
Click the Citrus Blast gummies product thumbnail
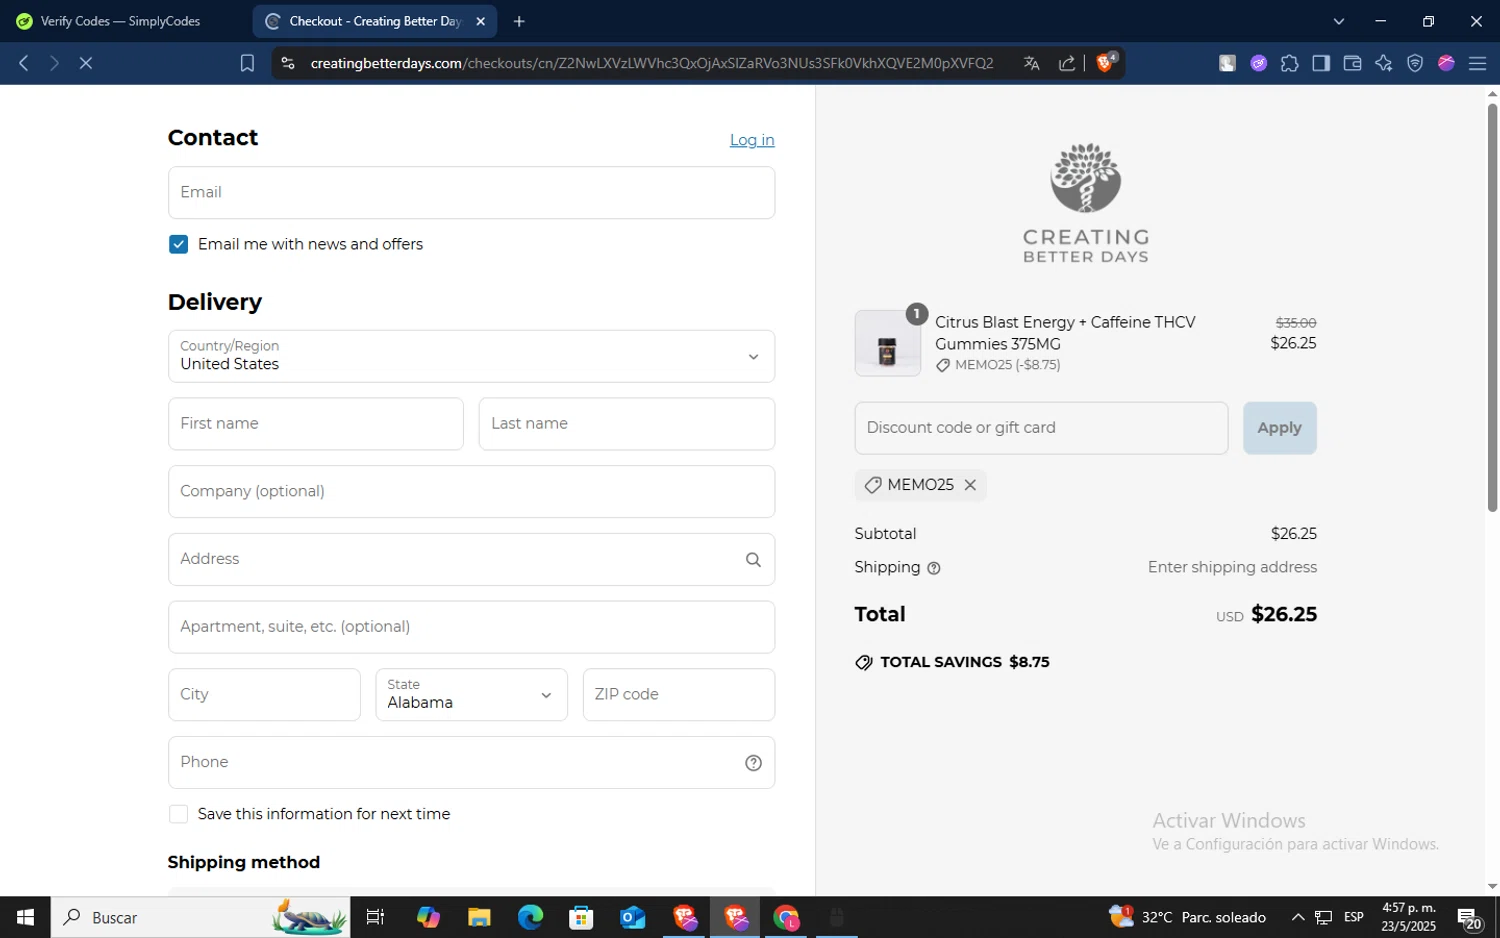coord(887,343)
